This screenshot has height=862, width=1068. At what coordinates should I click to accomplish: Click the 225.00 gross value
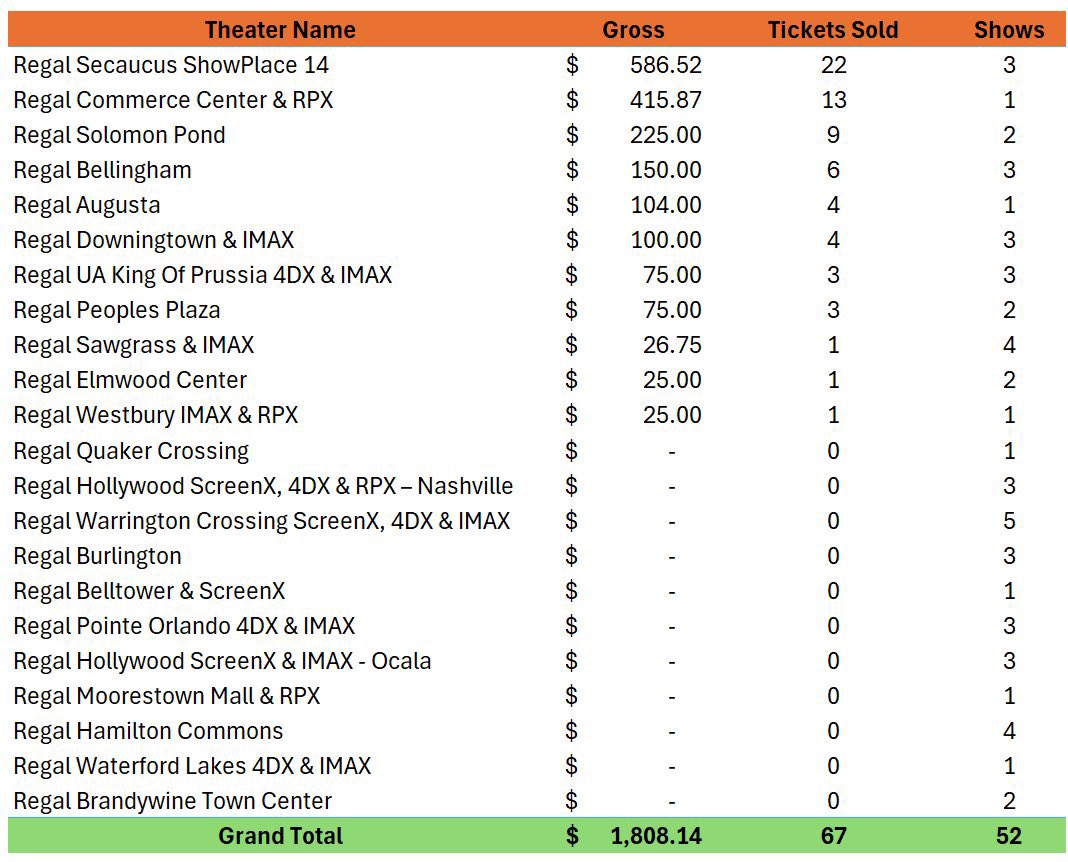click(x=665, y=135)
